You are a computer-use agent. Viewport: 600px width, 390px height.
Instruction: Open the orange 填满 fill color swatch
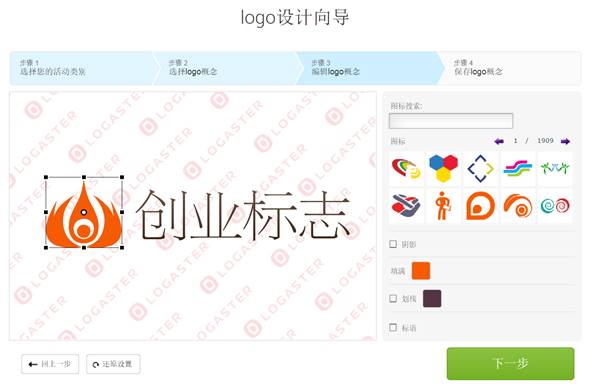421,271
